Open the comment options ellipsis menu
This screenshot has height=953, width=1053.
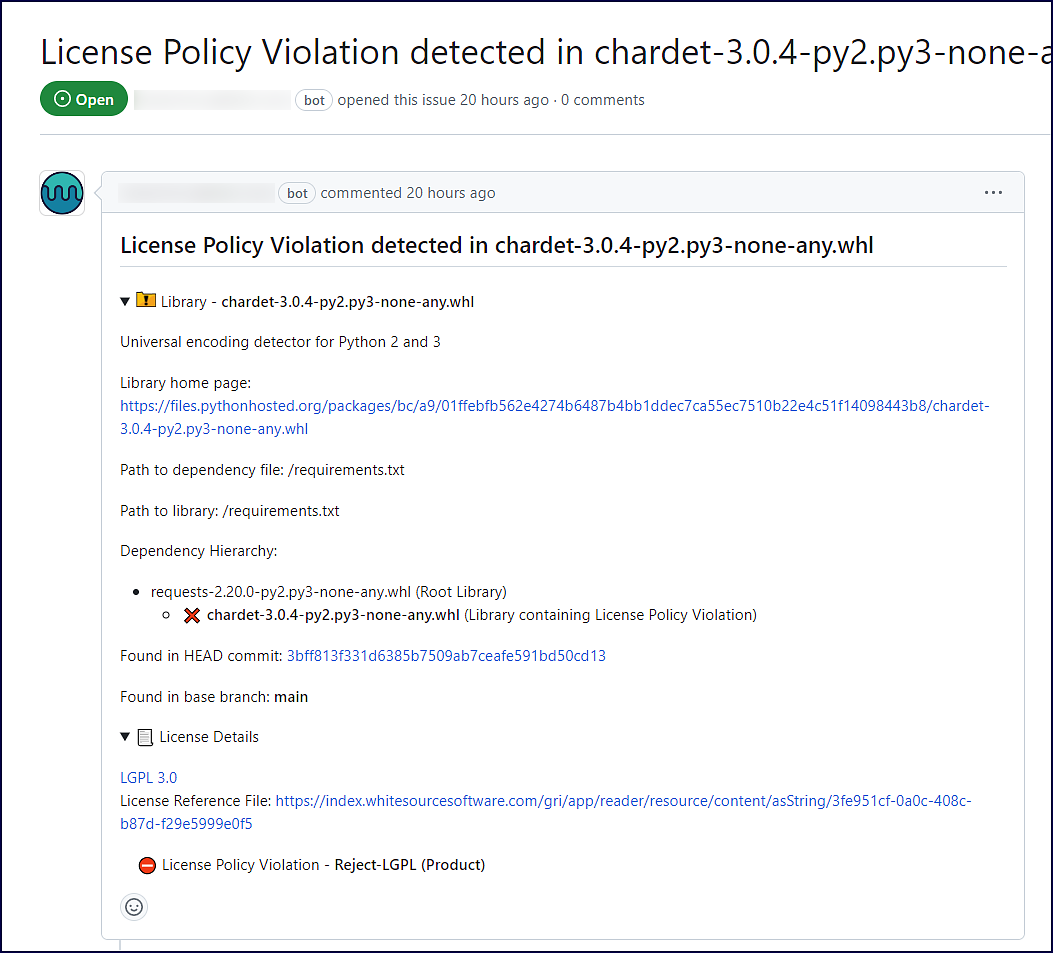[993, 193]
